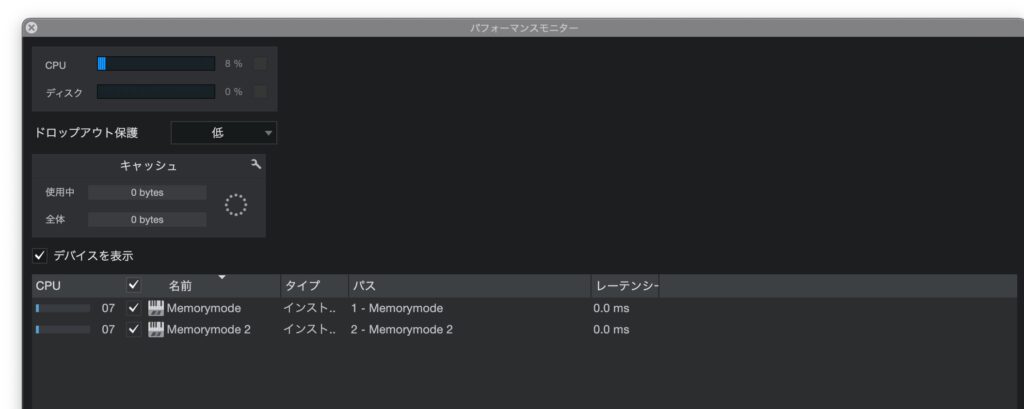1024x409 pixels.
Task: Close the パフォーマンスモニター window
Action: coord(31,28)
